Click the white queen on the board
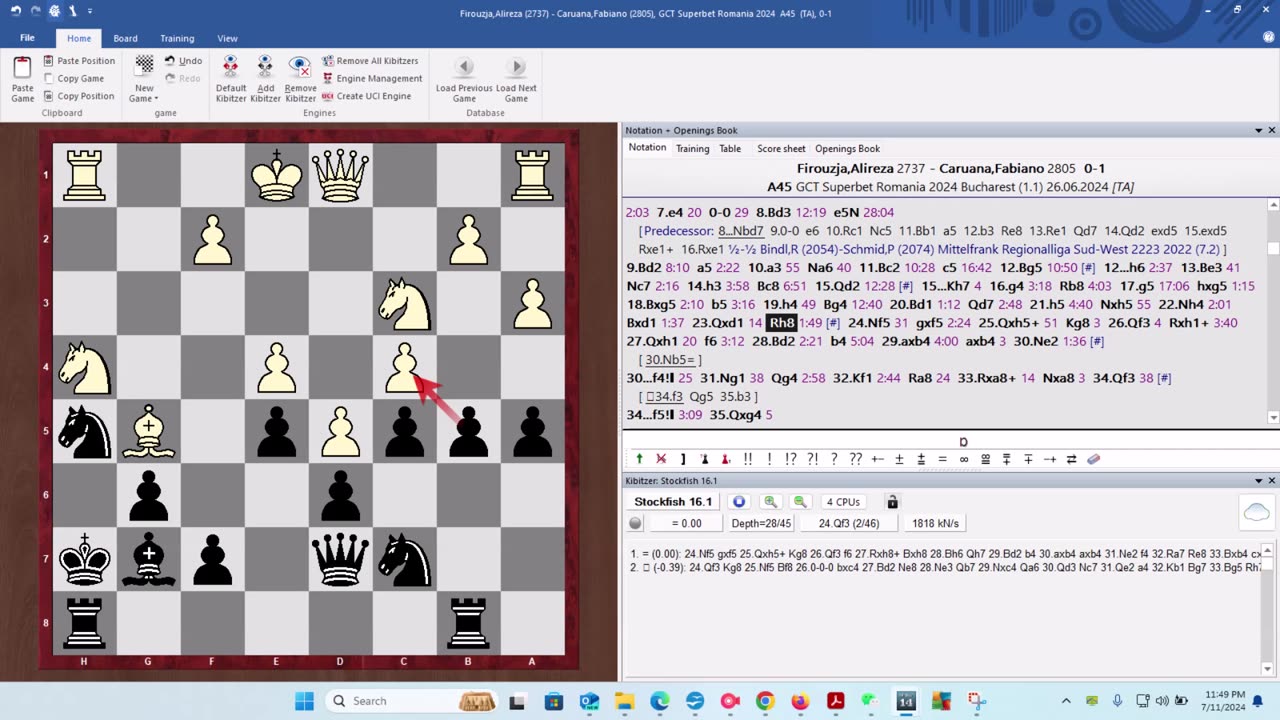Screen dimensions: 1280x720 pos(341,177)
